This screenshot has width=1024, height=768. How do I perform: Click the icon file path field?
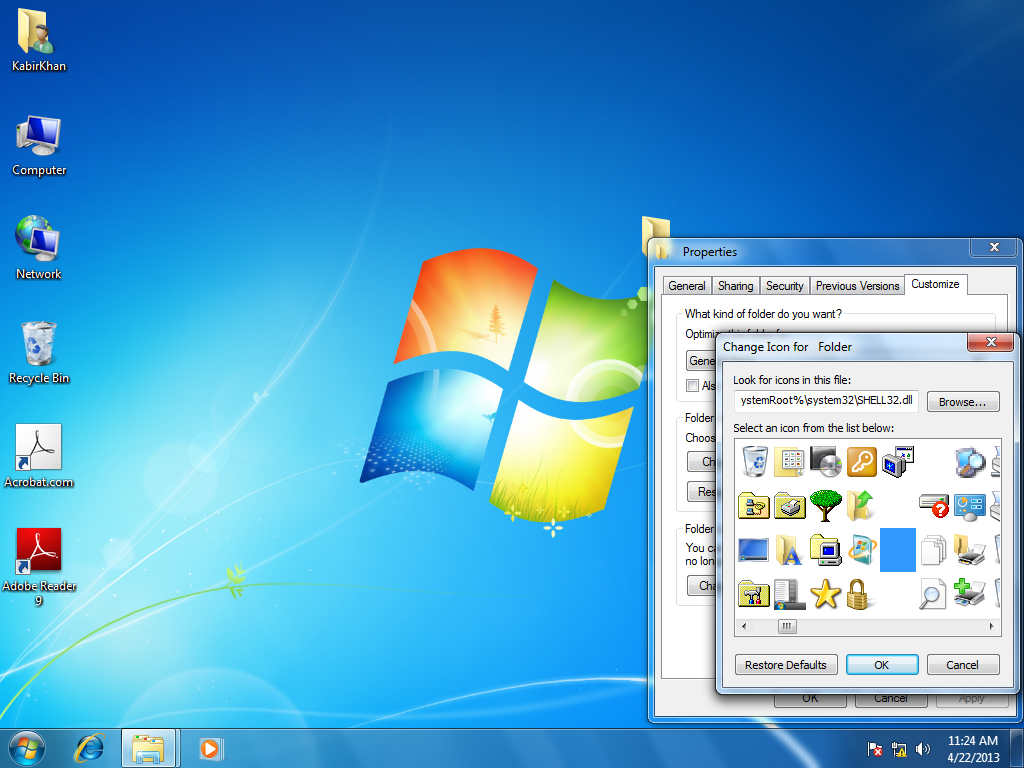[826, 401]
